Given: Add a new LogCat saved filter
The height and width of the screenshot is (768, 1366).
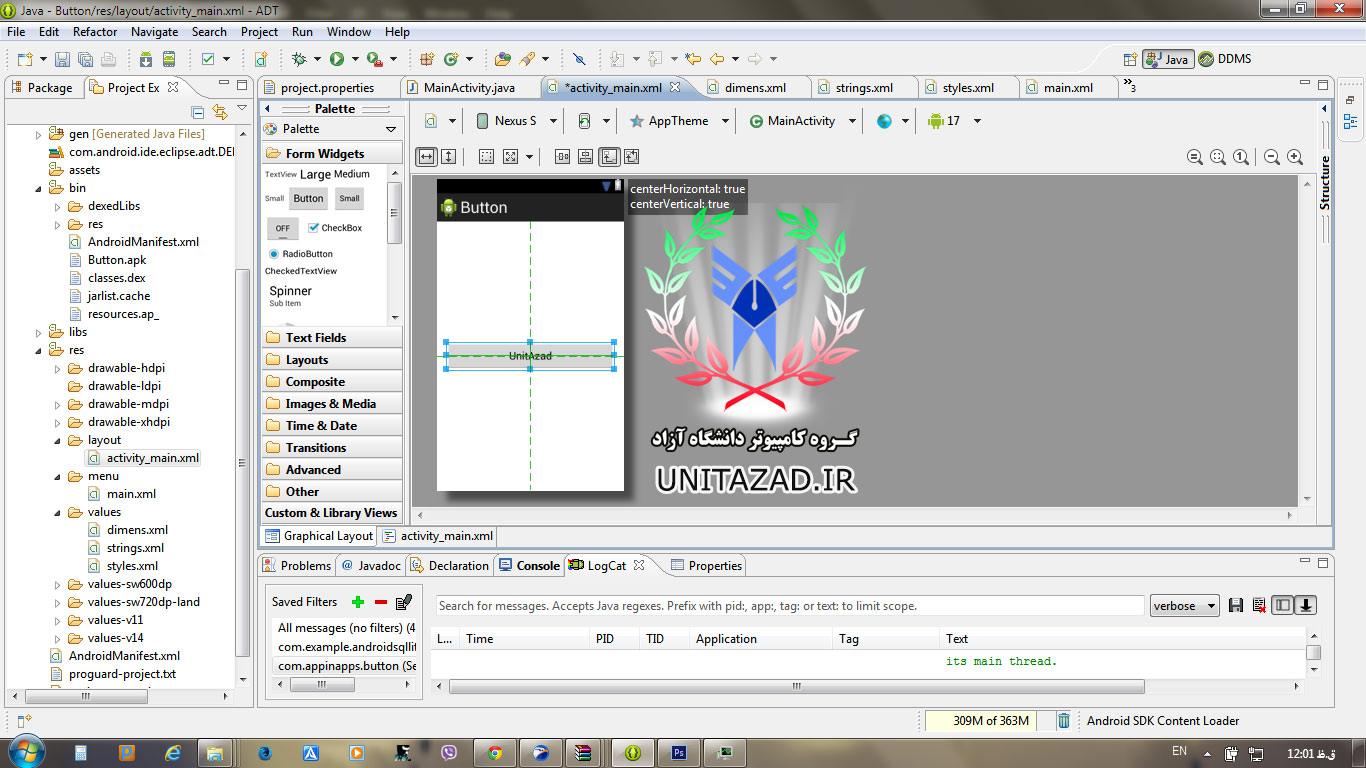Looking at the screenshot, I should click(x=358, y=602).
